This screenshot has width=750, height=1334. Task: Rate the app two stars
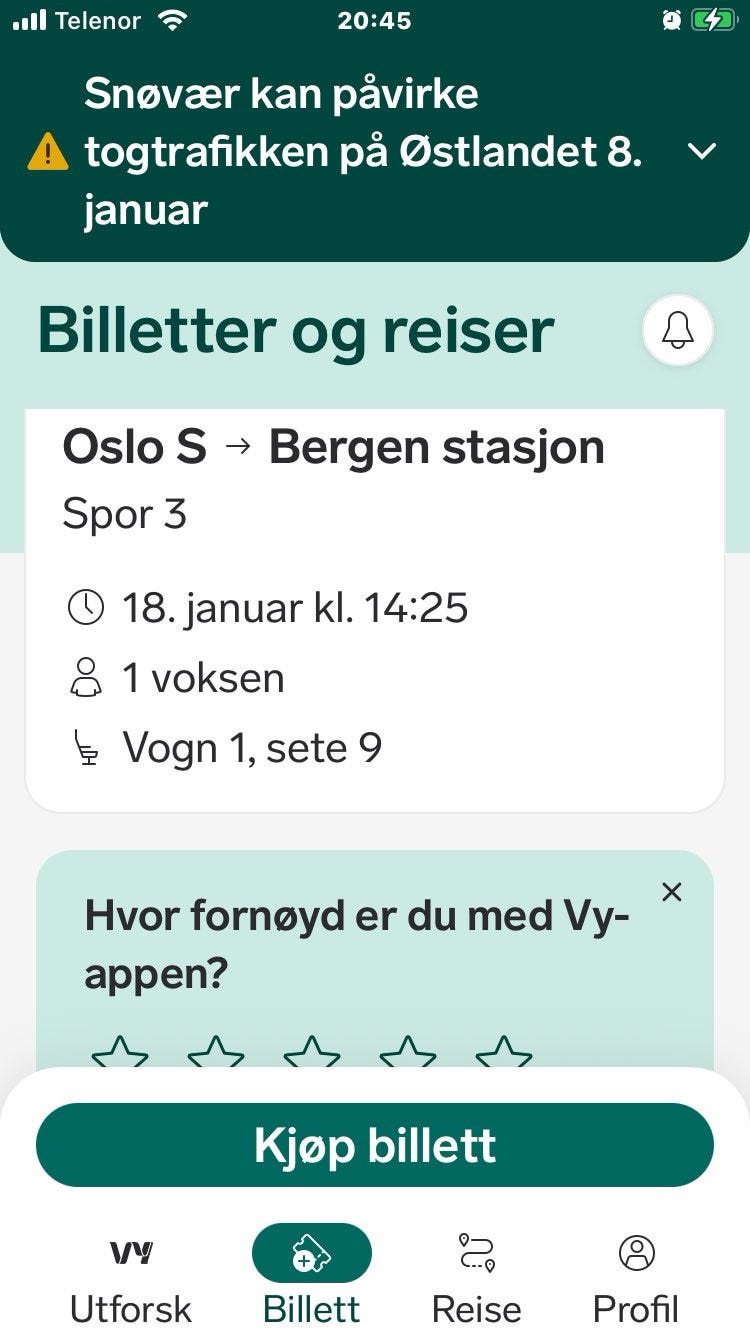(x=216, y=1053)
